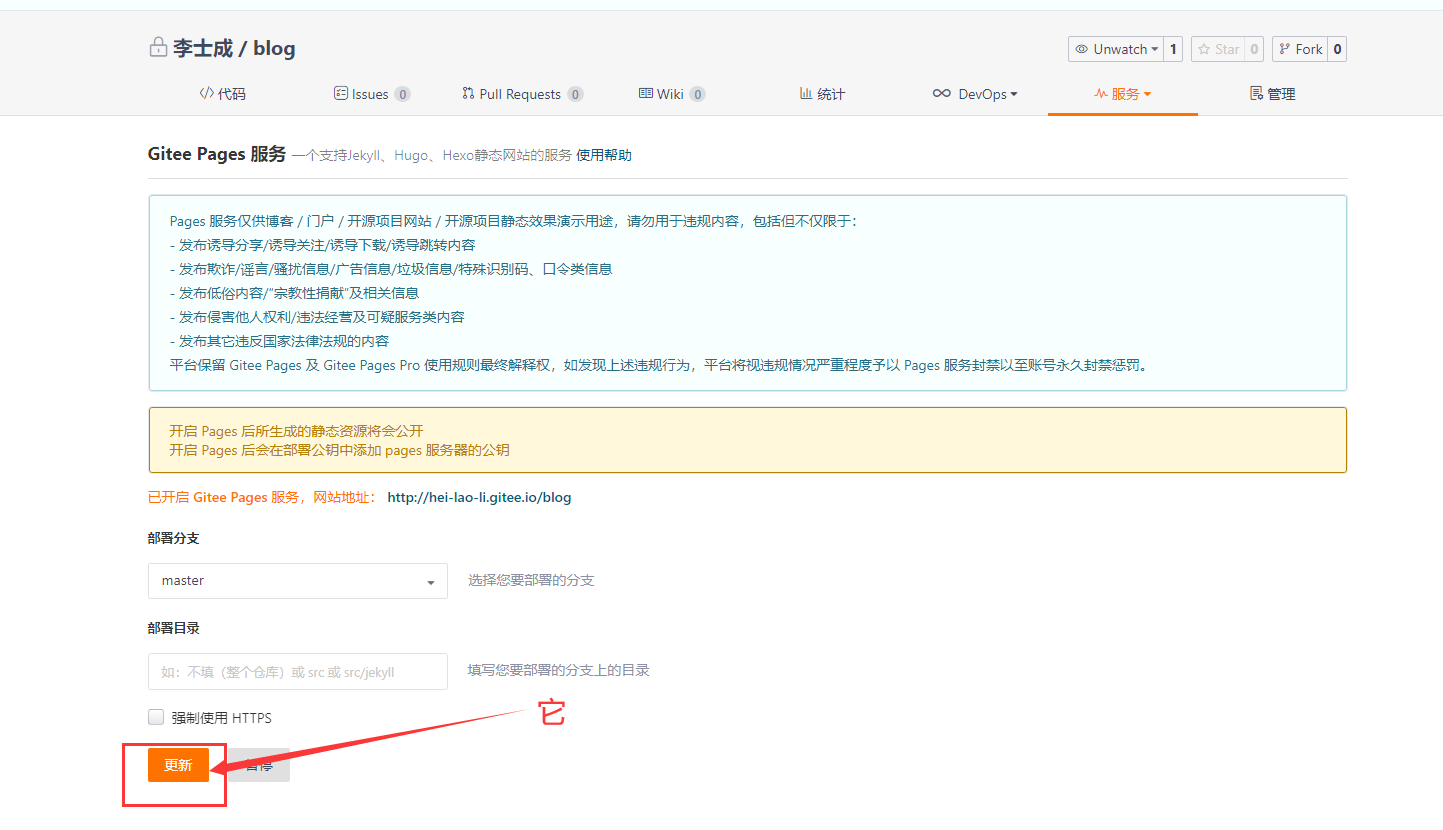This screenshot has width=1443, height=830.
Task: Expand the 服务 services dropdown
Action: coord(1123,94)
